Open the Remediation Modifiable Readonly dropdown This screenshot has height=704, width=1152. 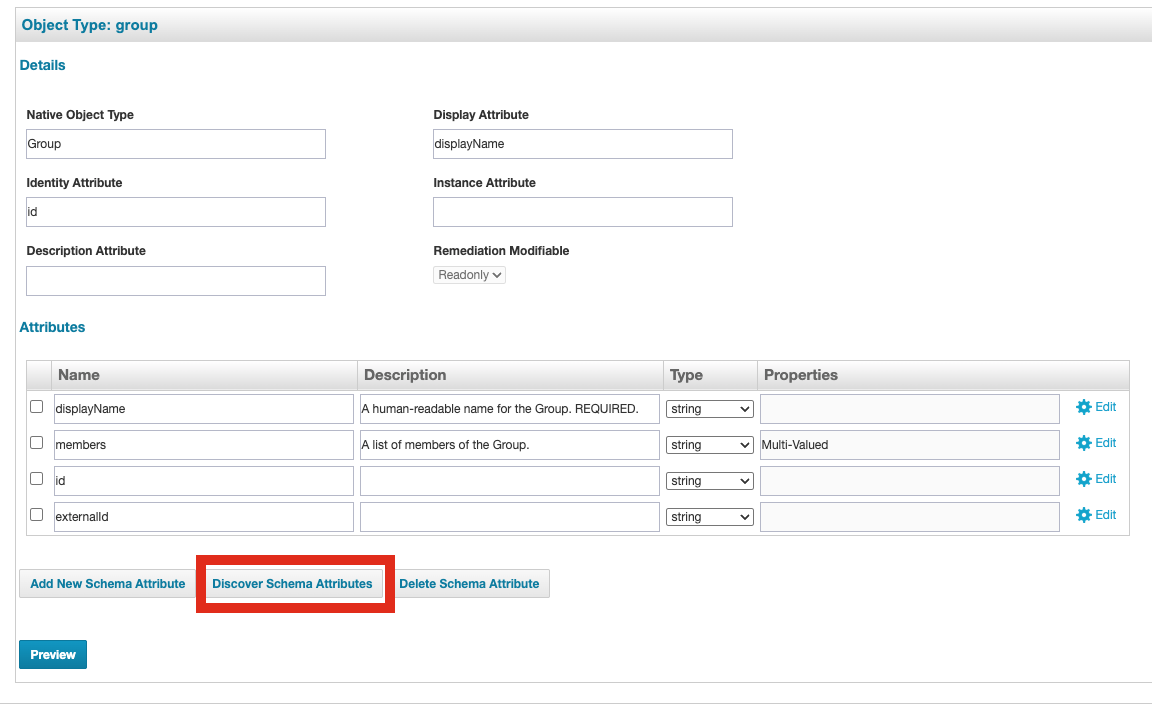[x=468, y=274]
